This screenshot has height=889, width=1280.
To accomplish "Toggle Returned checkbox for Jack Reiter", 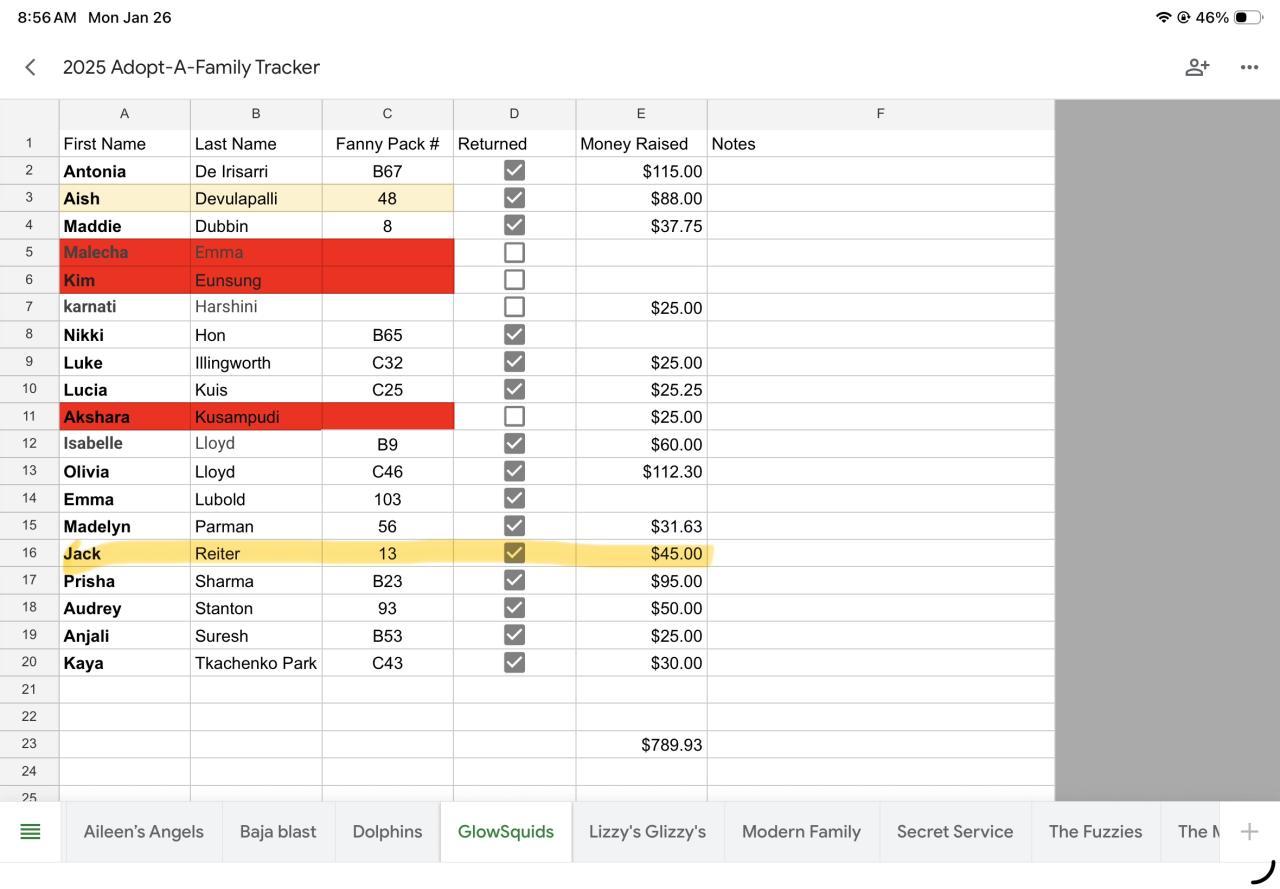I will click(514, 553).
